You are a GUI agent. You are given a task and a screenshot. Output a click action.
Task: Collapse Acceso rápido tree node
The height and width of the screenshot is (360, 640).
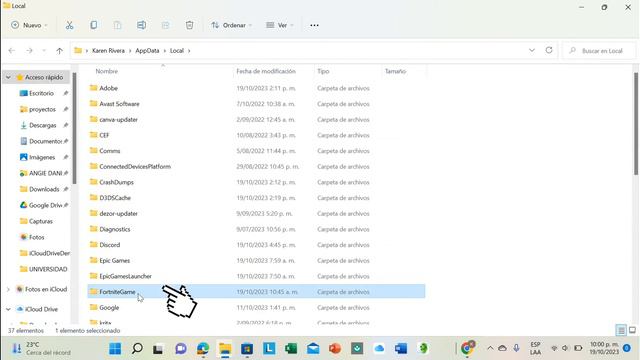(8, 77)
